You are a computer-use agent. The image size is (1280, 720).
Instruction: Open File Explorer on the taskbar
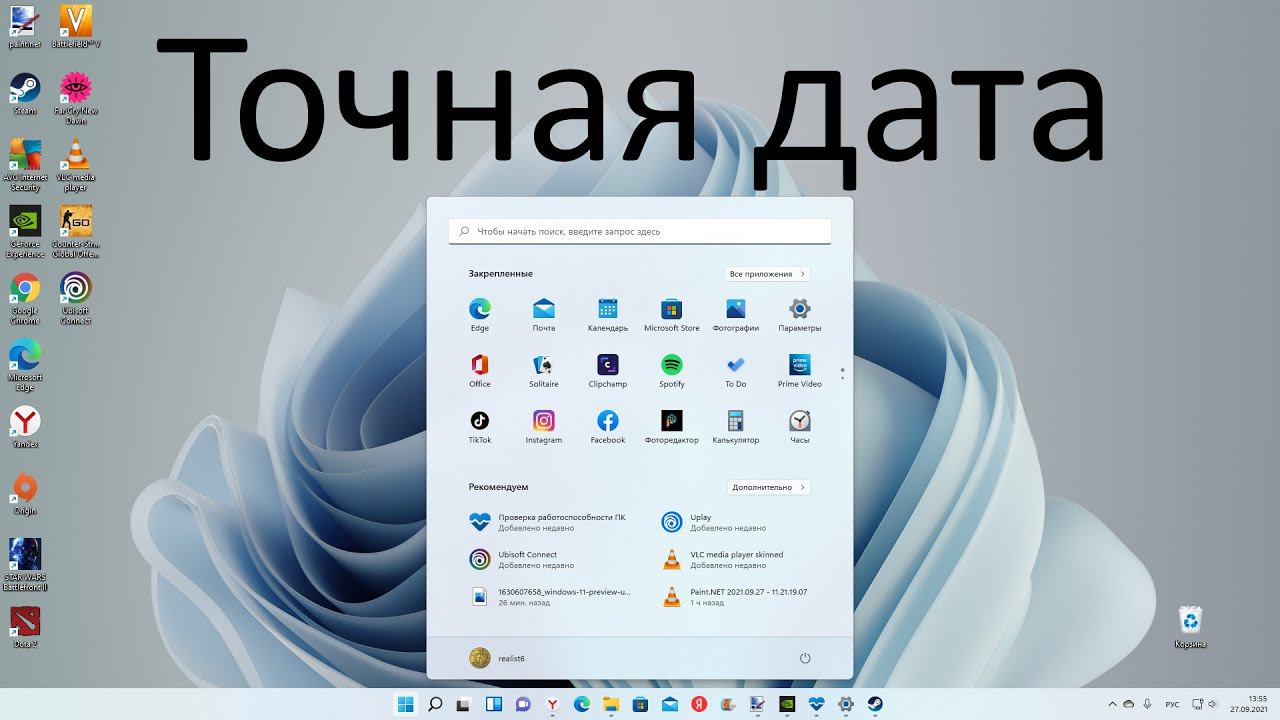[x=611, y=704]
